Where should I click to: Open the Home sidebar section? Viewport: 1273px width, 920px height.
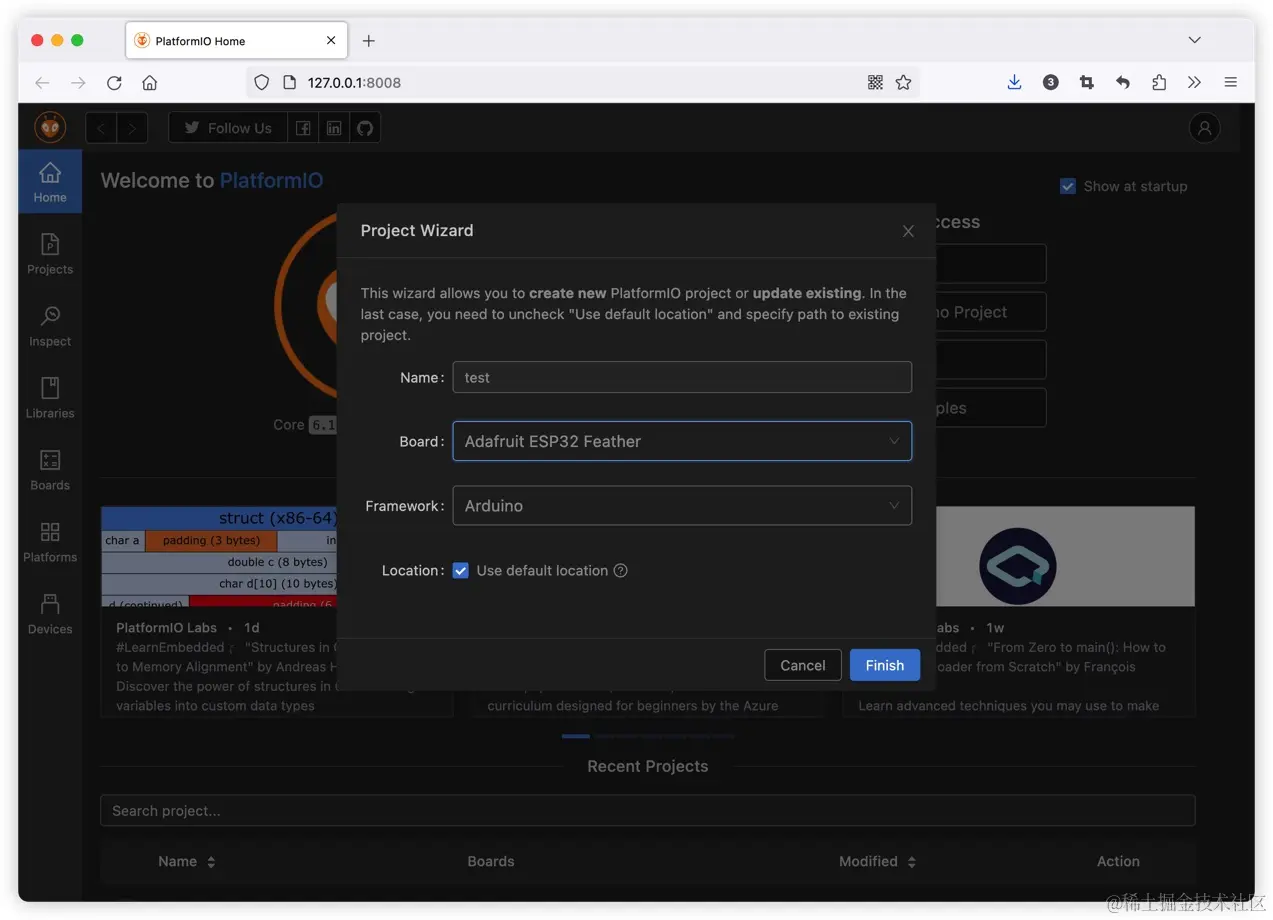[50, 182]
